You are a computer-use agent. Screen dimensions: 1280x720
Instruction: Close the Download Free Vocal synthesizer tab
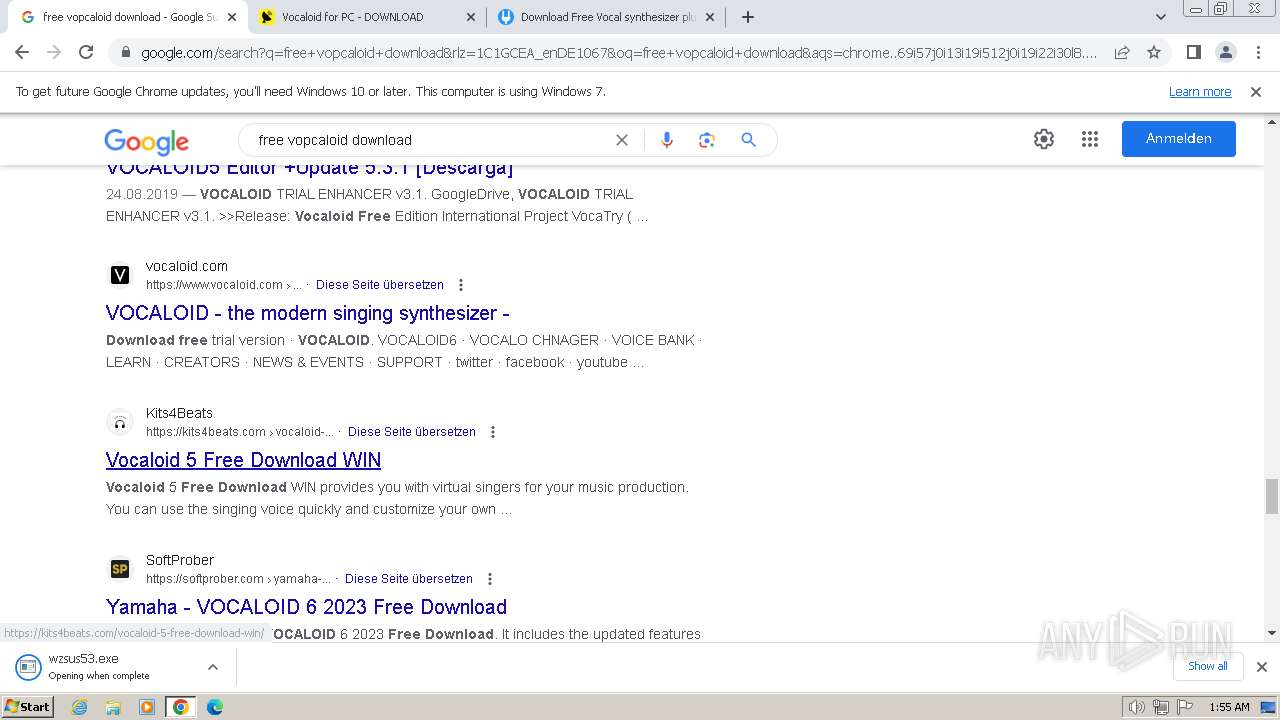pyautogui.click(x=710, y=17)
